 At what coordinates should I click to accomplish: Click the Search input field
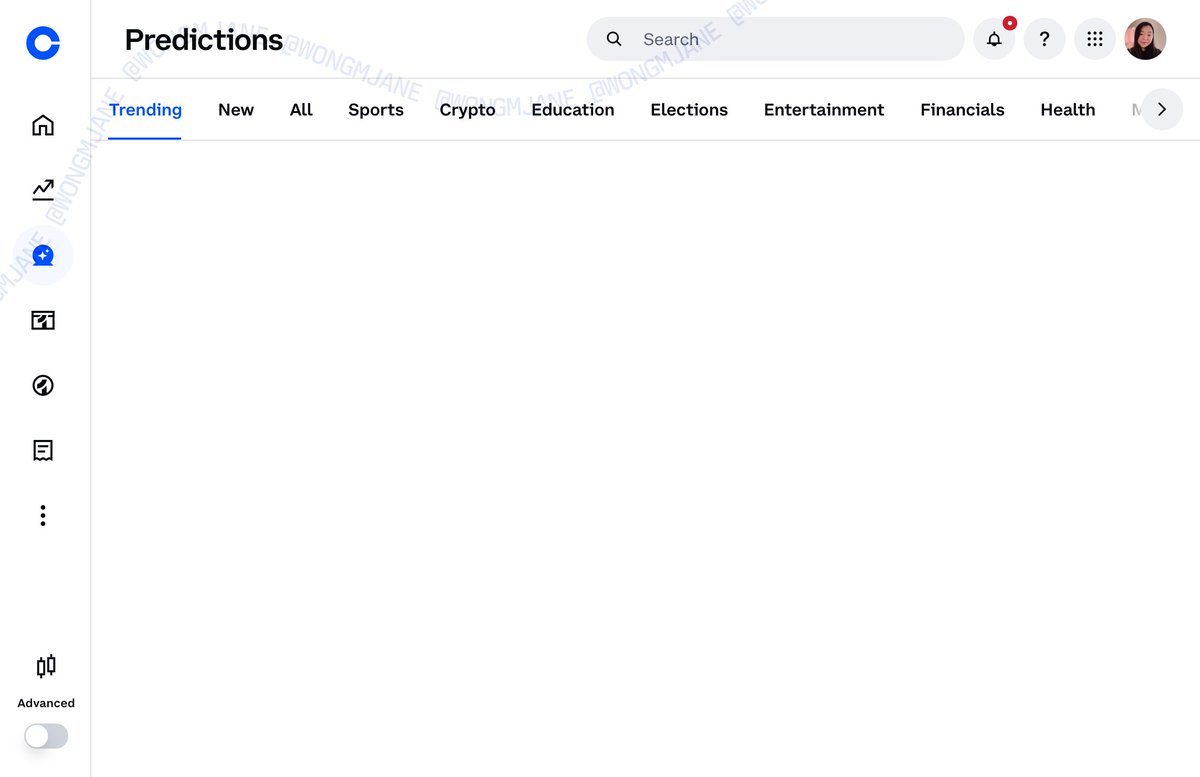pyautogui.click(x=775, y=38)
